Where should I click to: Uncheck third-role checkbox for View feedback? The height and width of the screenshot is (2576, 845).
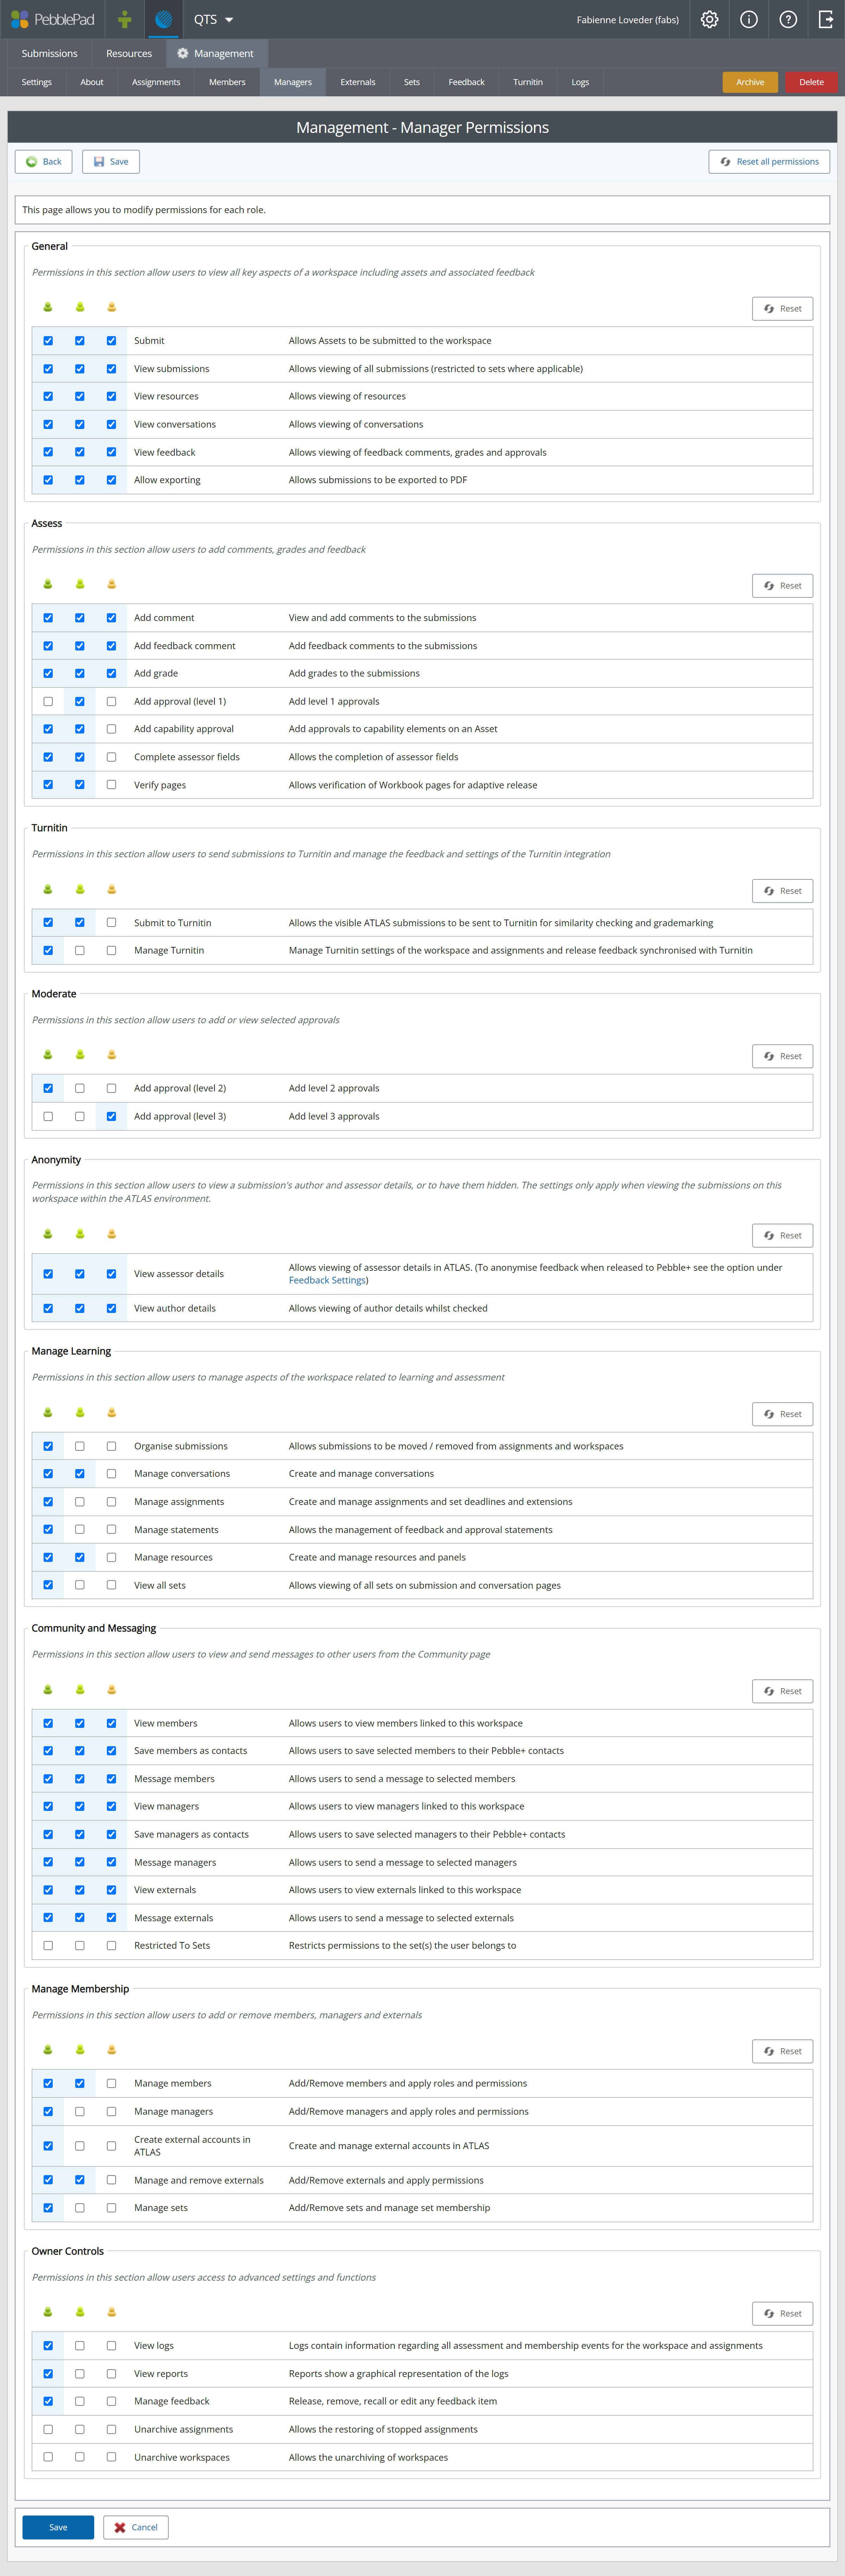click(x=111, y=452)
